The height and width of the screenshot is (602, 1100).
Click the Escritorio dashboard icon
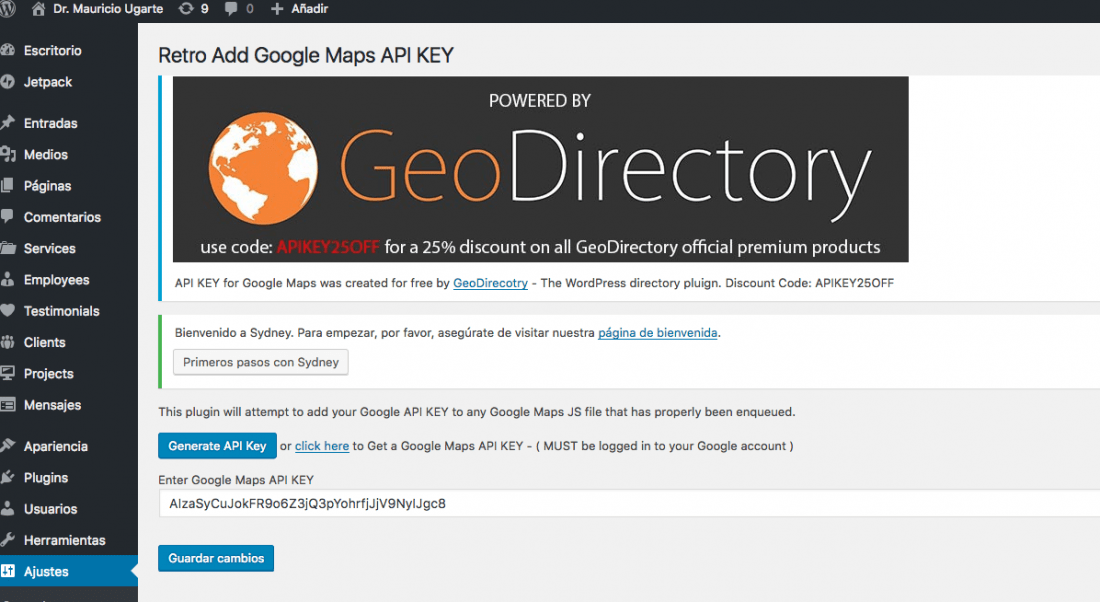(7, 50)
